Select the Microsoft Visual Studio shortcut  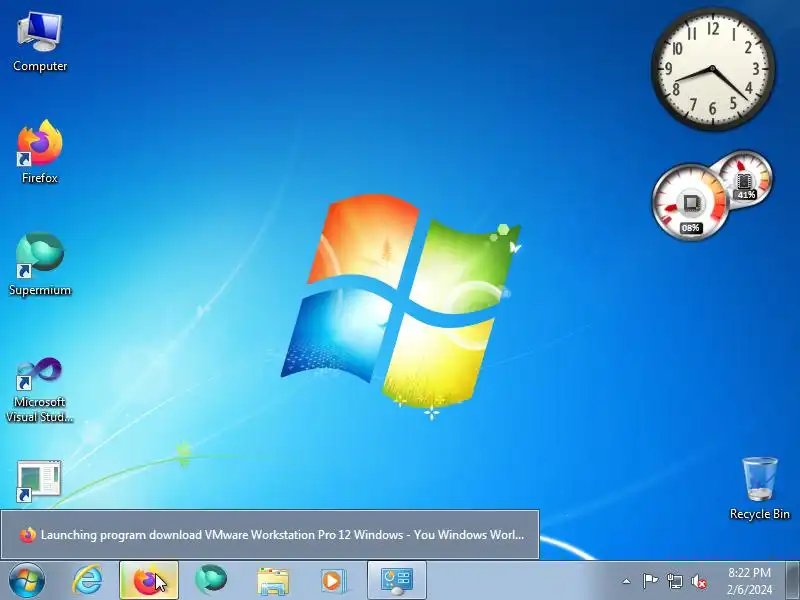[40, 390]
